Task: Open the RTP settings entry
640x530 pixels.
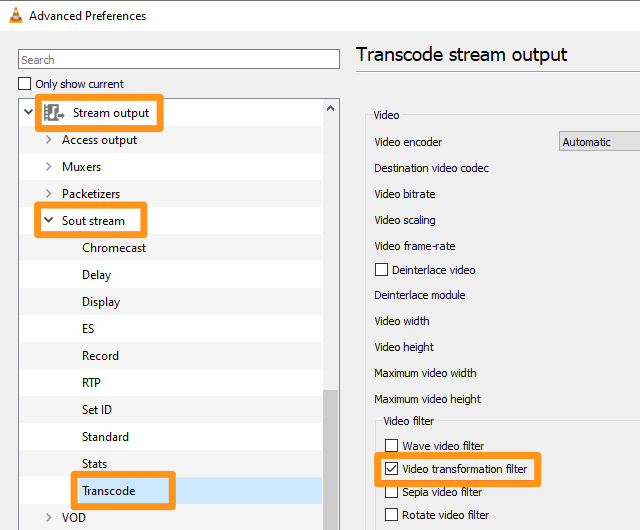Action: point(91,383)
